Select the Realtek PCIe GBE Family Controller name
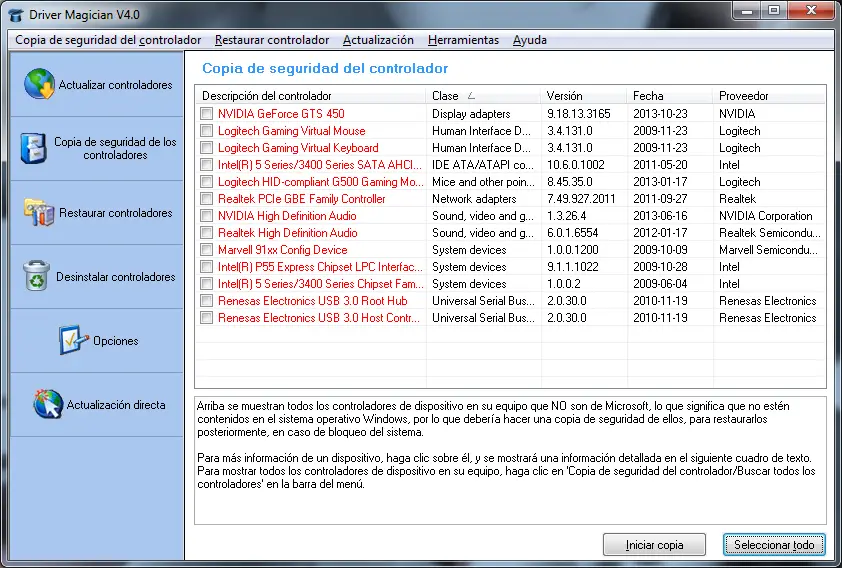842x568 pixels. click(x=301, y=199)
